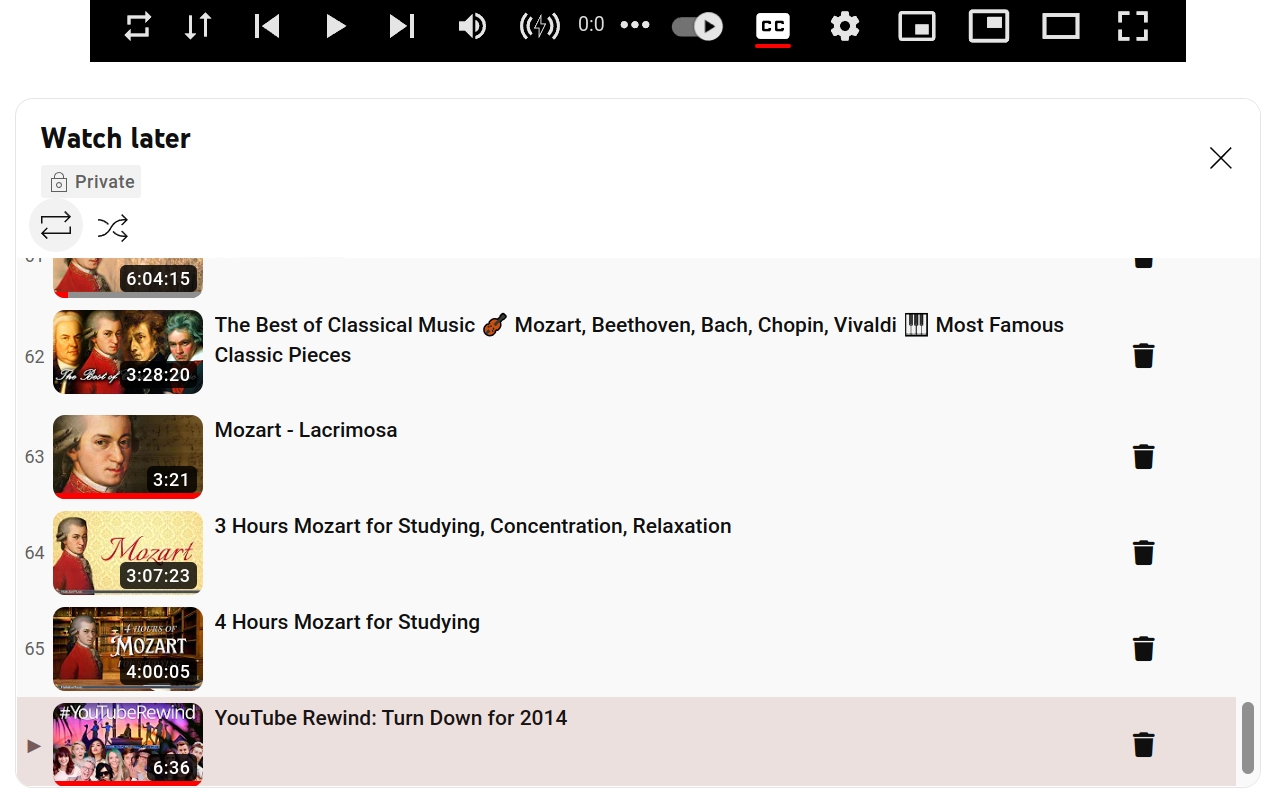Remove Mozart - Lacrimosa from playlist

1144,457
